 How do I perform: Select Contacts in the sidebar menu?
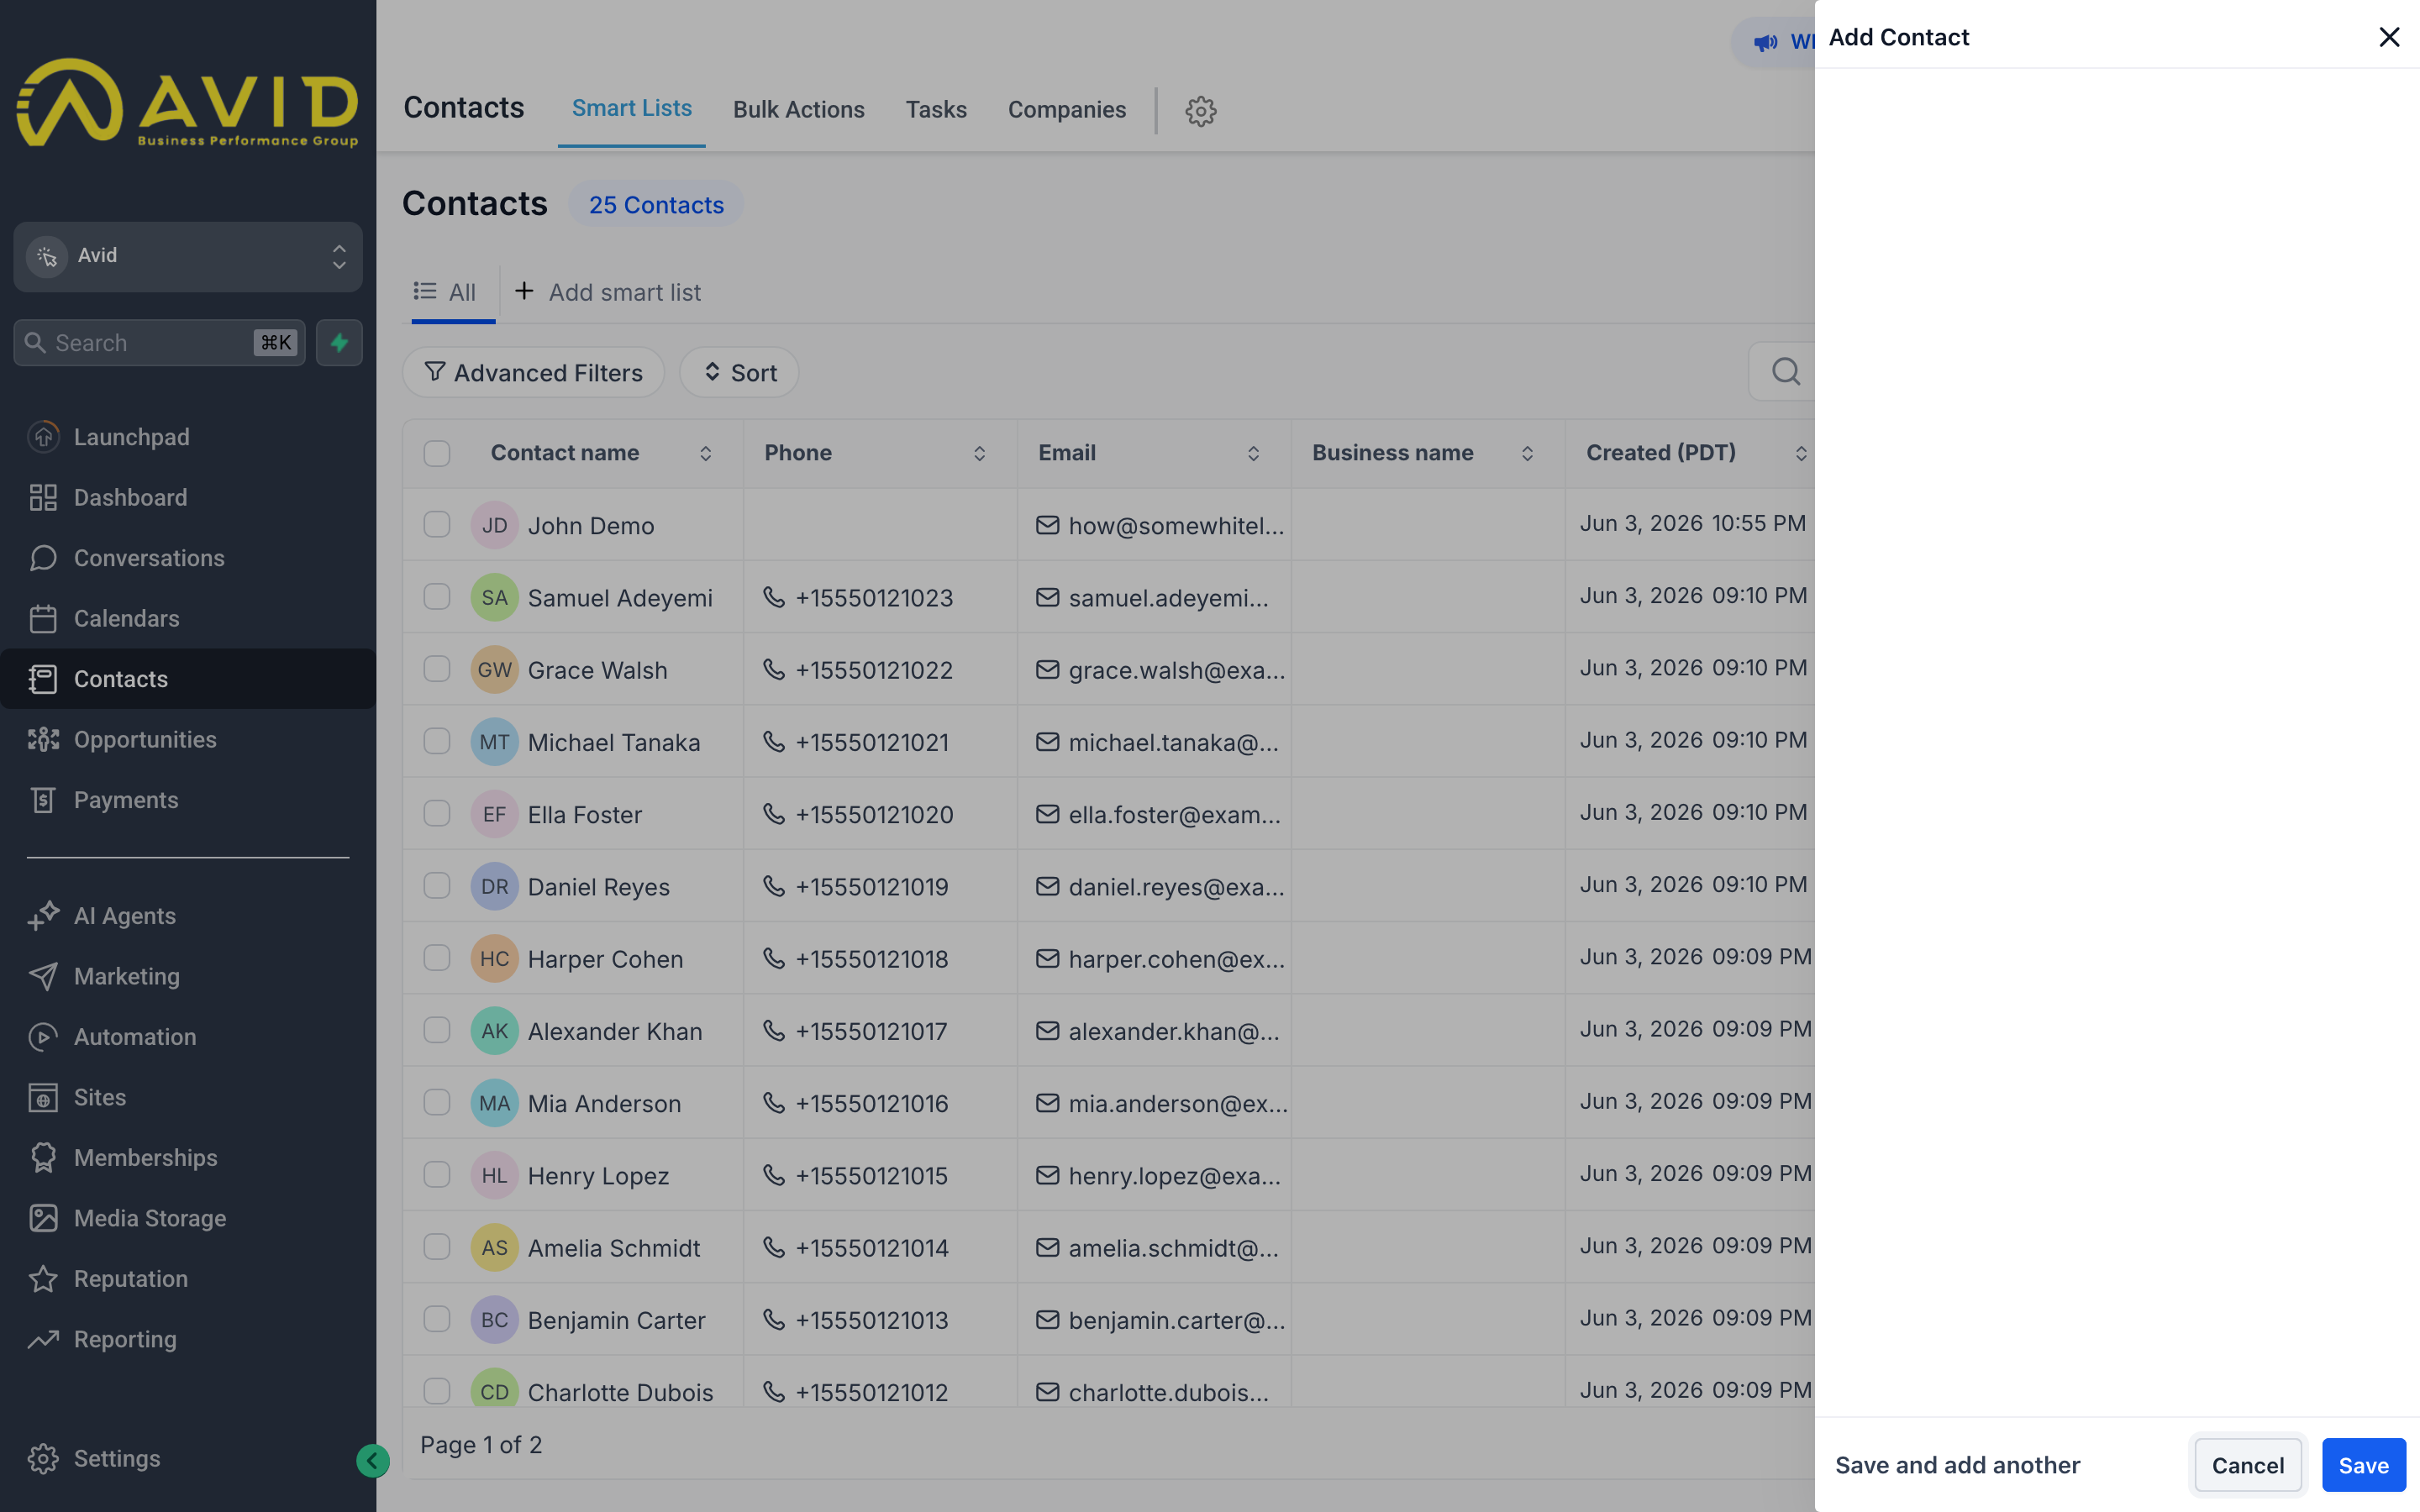pos(188,679)
